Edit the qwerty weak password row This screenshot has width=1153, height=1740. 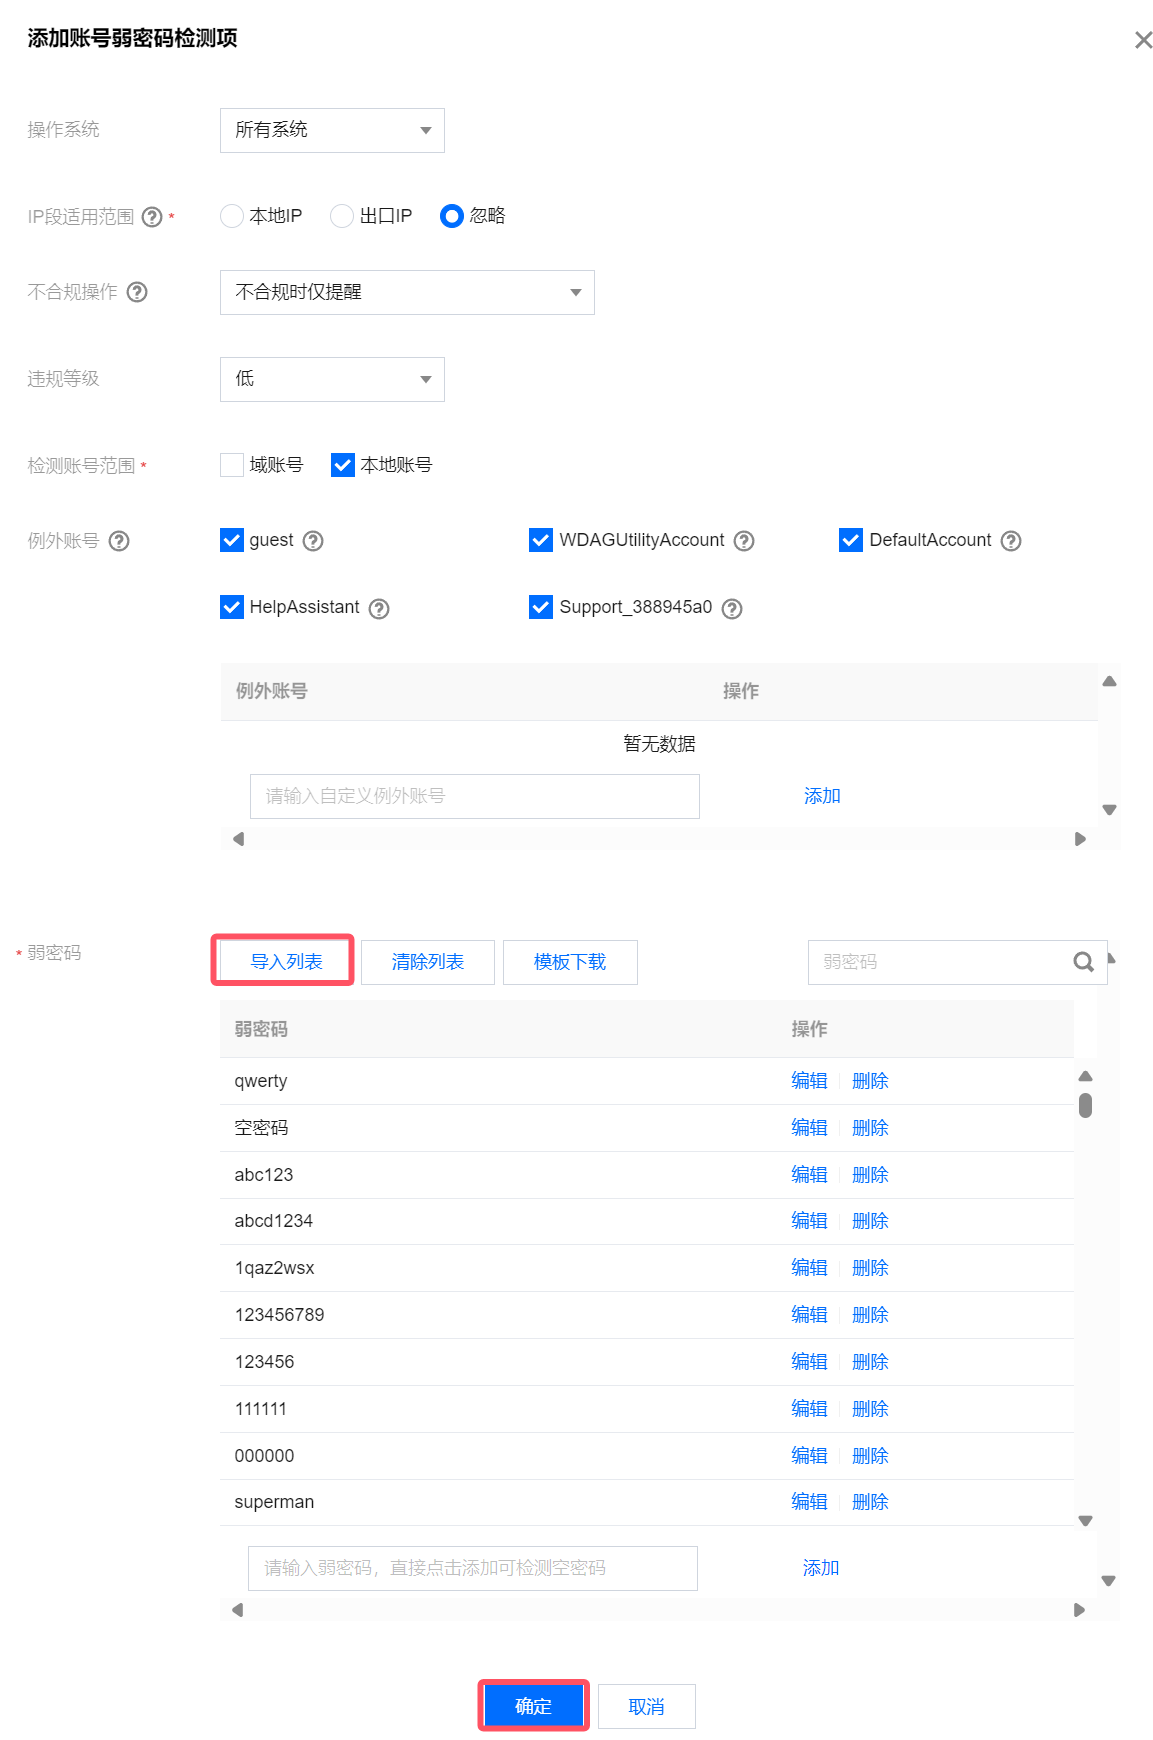click(809, 1081)
